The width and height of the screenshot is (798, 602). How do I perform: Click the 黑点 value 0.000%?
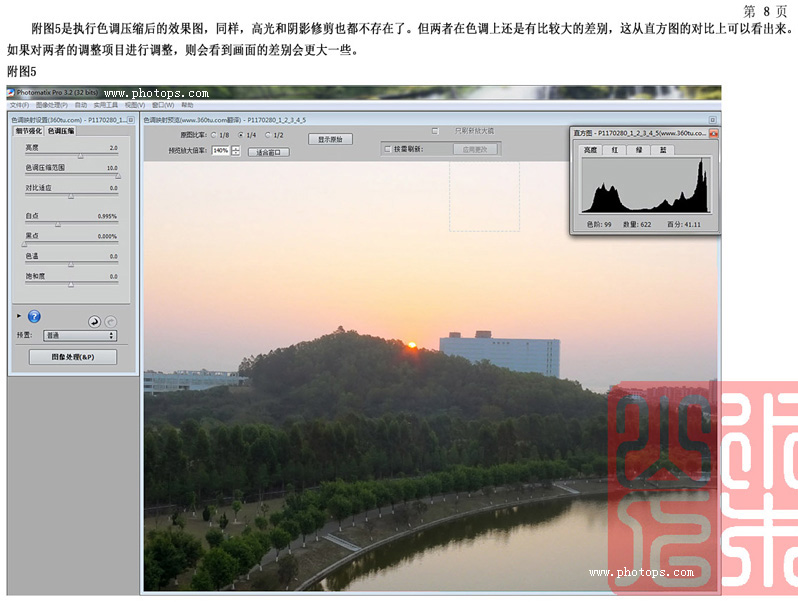107,237
